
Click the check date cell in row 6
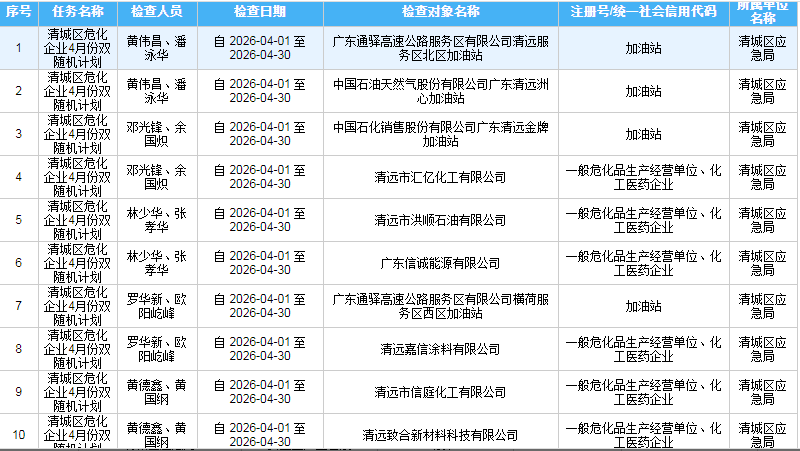pyautogui.click(x=259, y=263)
